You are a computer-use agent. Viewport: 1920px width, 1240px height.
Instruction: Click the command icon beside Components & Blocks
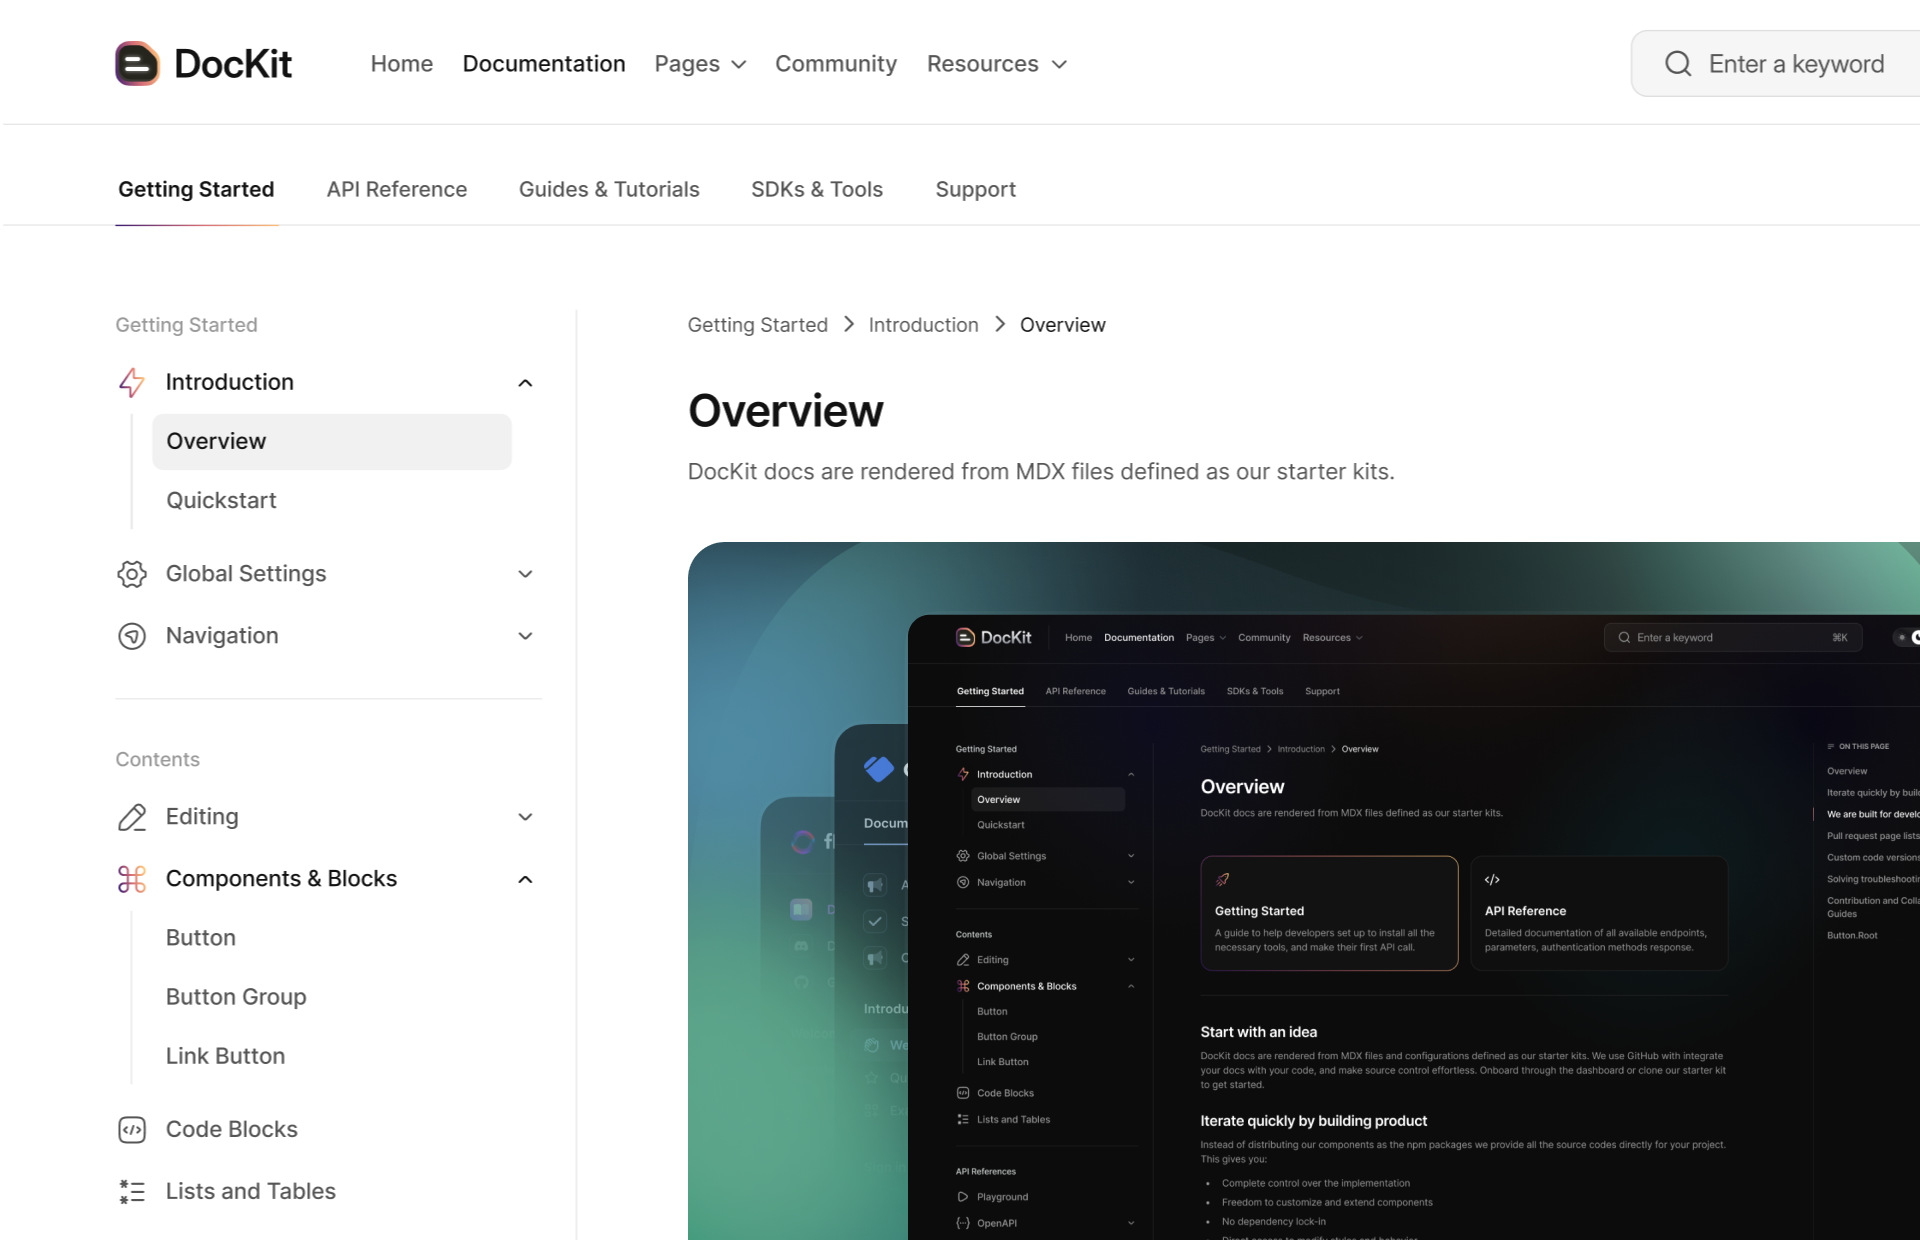pos(131,879)
